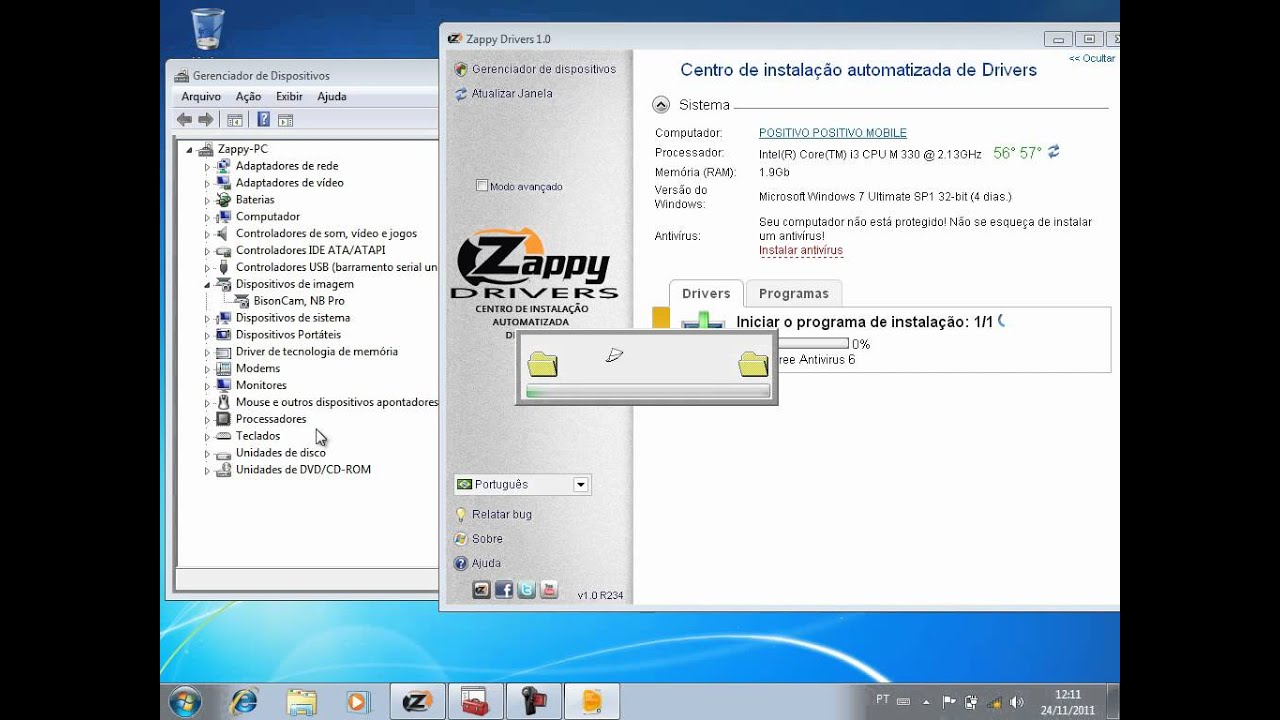
Task: Click the Zappy website icon beside Facebook
Action: click(x=481, y=590)
